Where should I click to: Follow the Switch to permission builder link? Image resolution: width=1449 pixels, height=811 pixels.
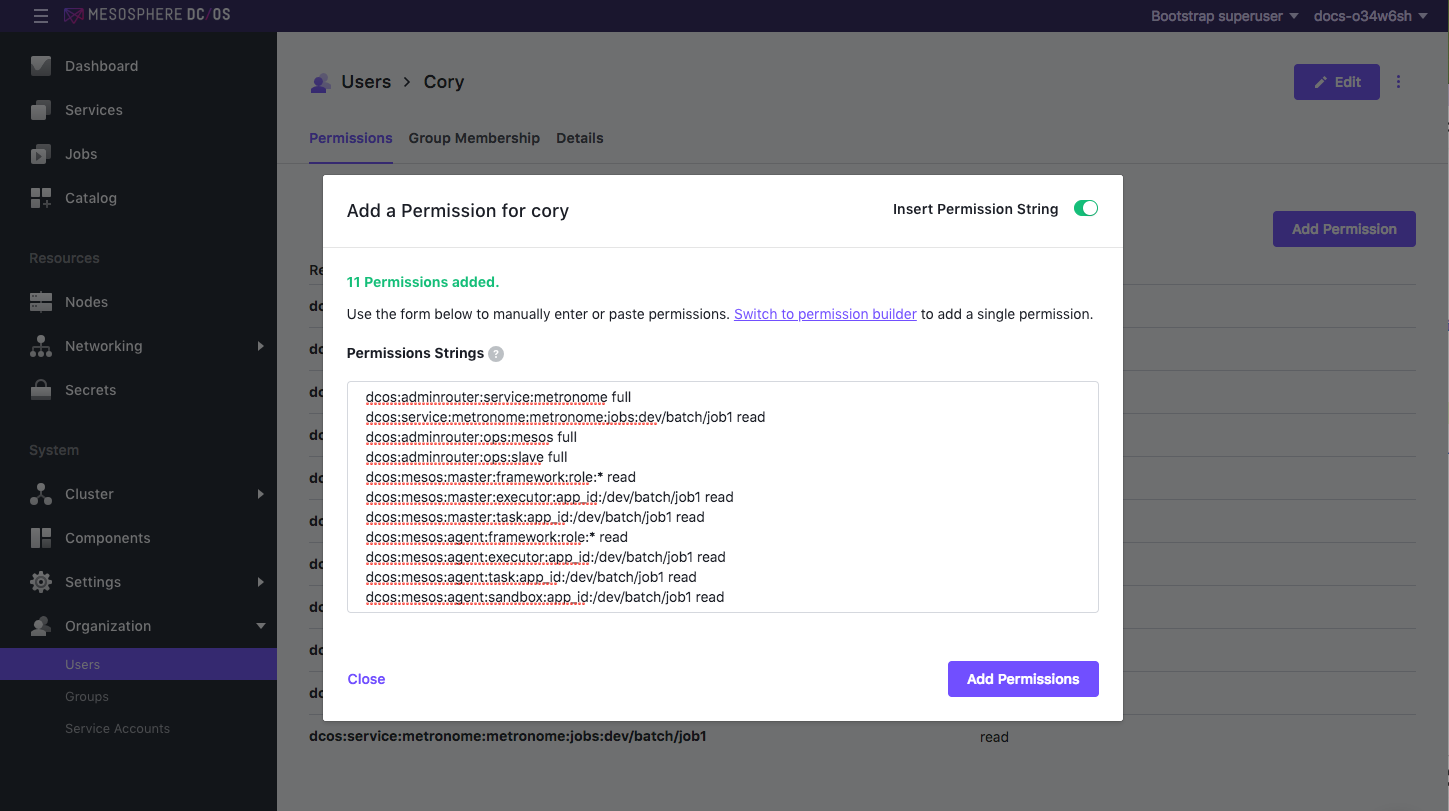coord(825,314)
